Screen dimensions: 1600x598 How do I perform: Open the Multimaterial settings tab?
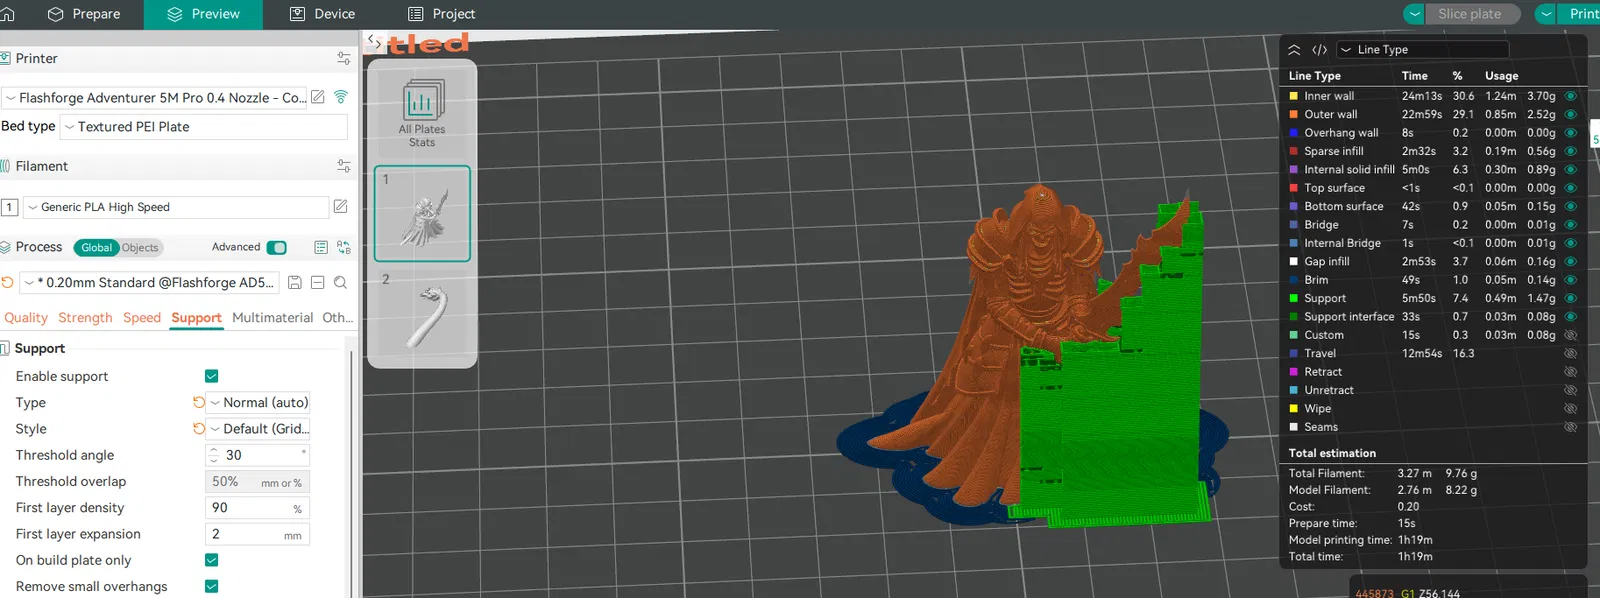273,318
